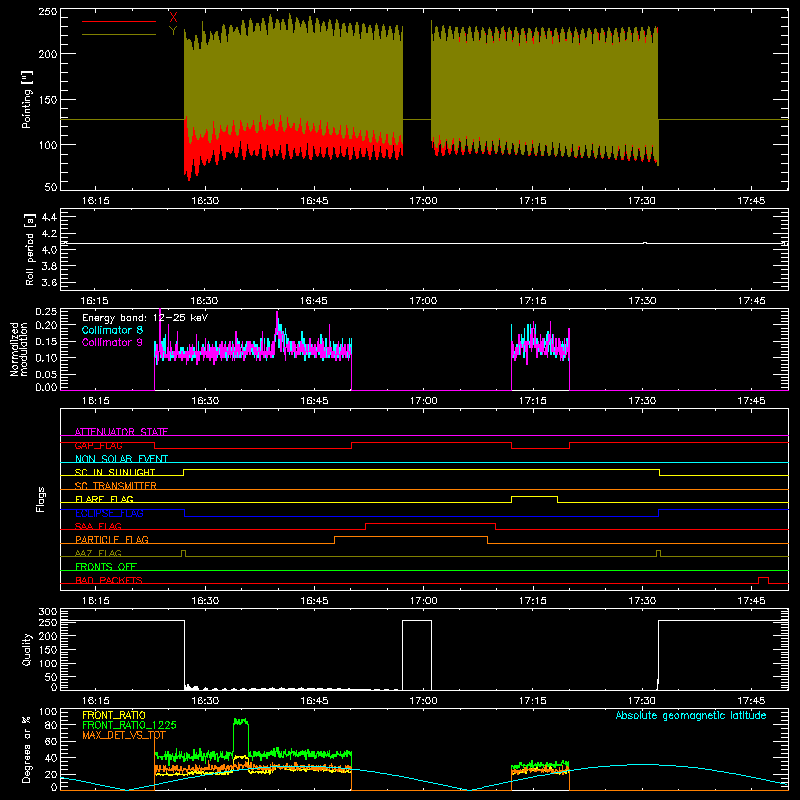Click the red X legend label
This screenshot has height=800, width=800.
(173, 18)
